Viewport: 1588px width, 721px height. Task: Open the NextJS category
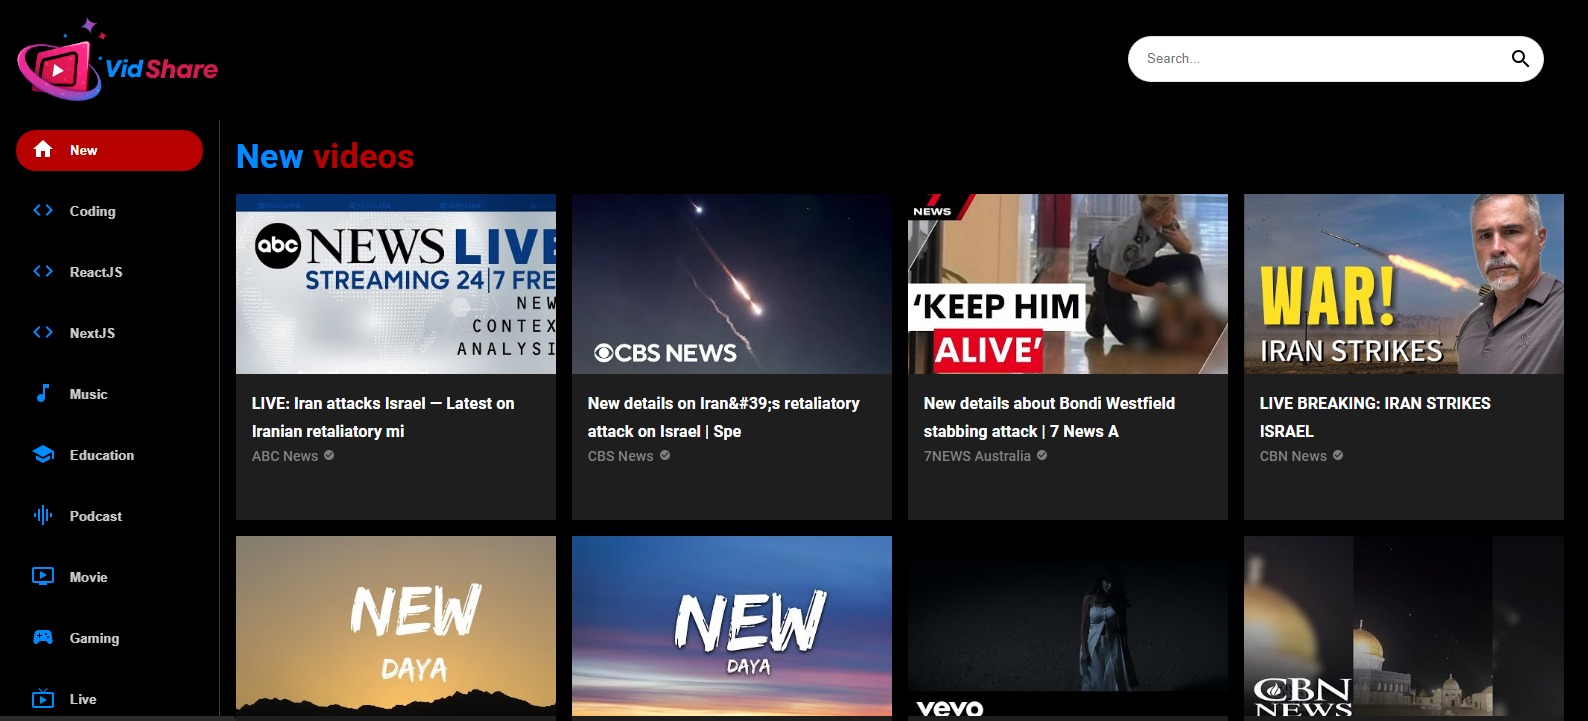[x=109, y=333]
